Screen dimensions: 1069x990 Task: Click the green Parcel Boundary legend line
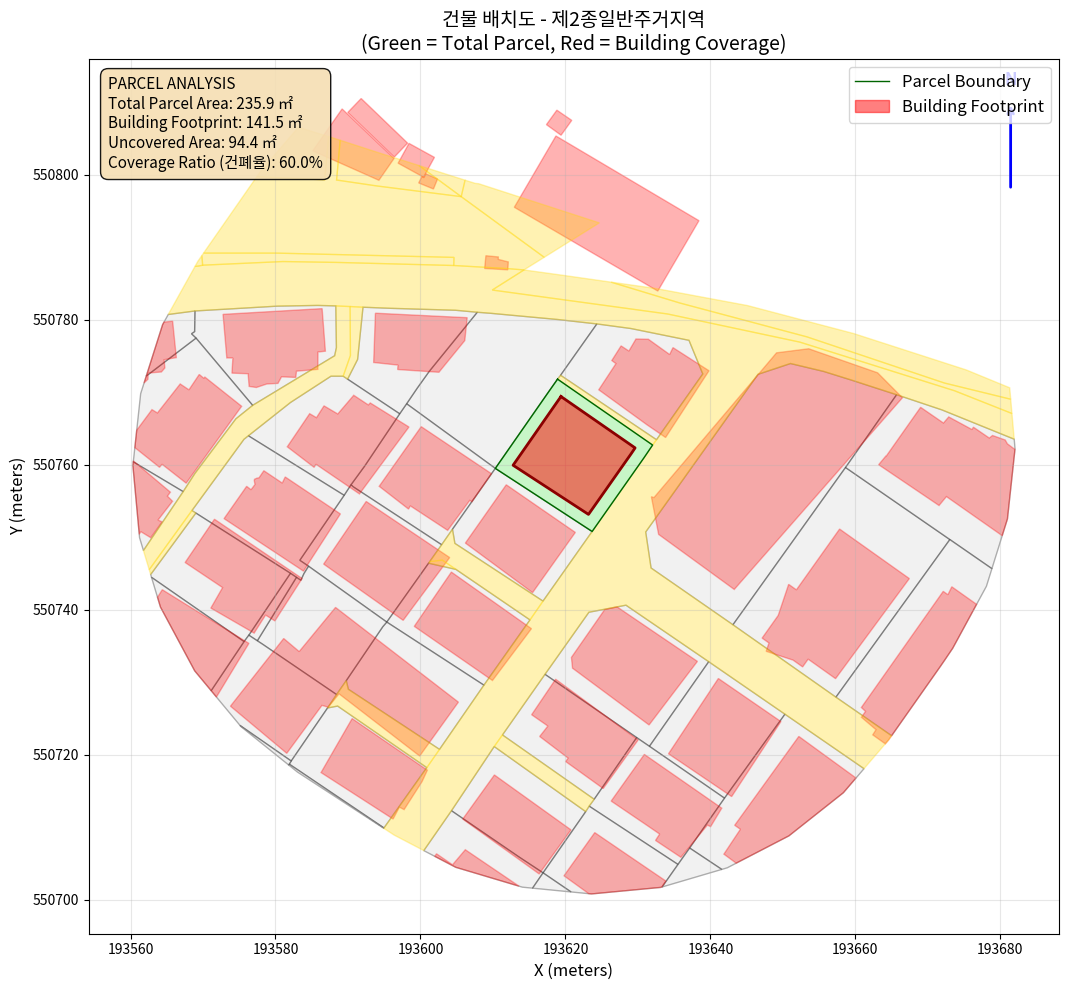(872, 81)
